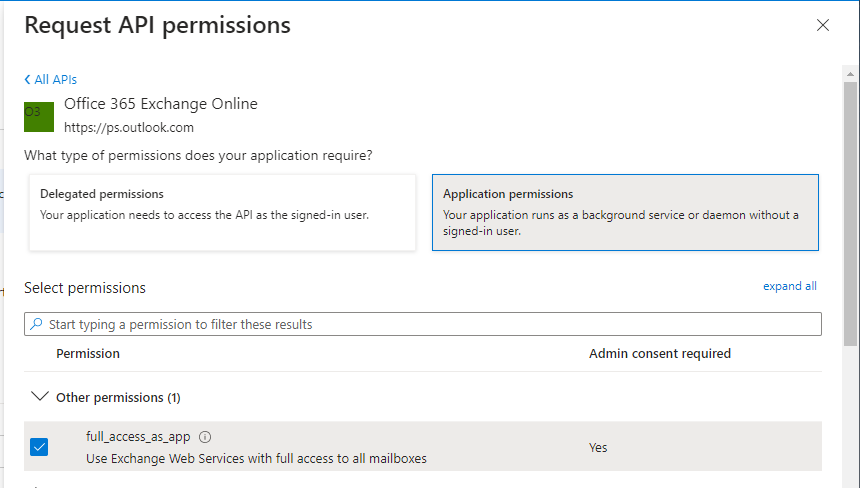Click the Permission column header

pos(88,354)
